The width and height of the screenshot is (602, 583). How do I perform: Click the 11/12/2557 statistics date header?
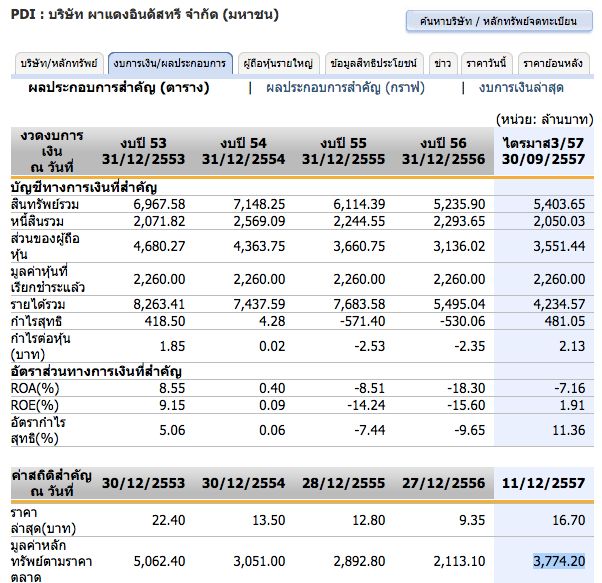[x=544, y=483]
